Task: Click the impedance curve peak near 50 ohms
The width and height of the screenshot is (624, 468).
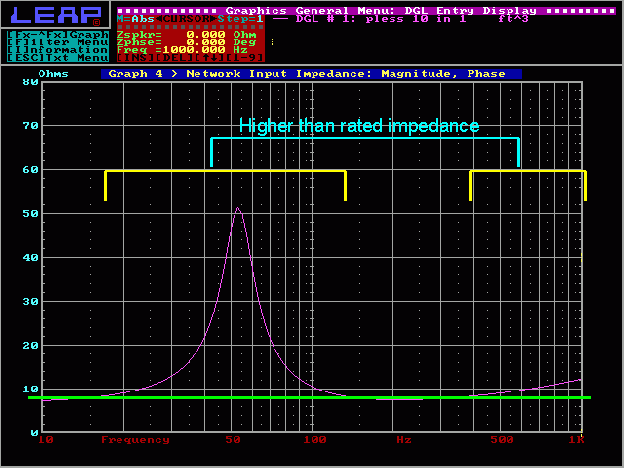Action: pyautogui.click(x=238, y=209)
